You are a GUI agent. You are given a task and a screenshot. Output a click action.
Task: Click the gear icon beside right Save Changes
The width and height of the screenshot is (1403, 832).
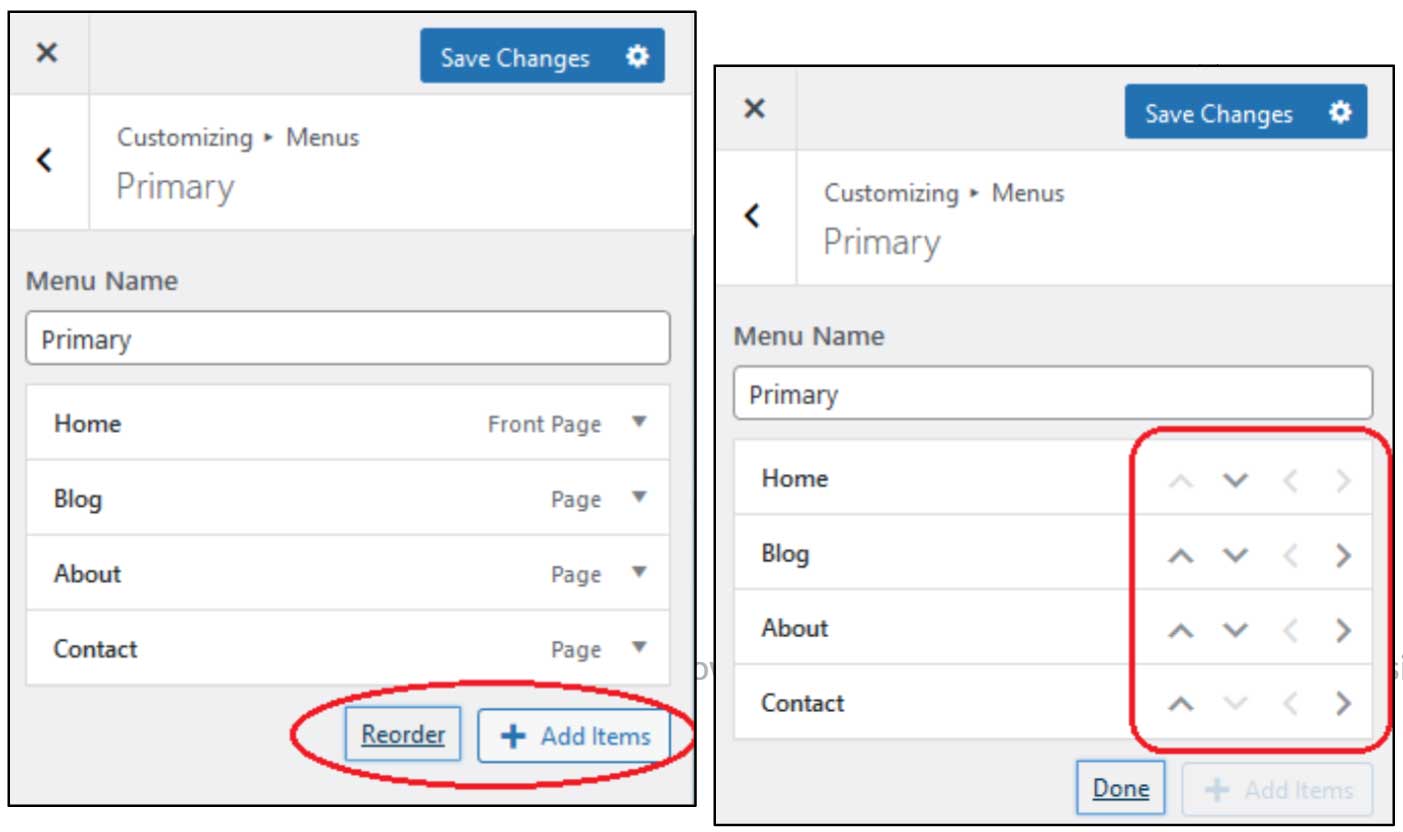[x=1339, y=113]
